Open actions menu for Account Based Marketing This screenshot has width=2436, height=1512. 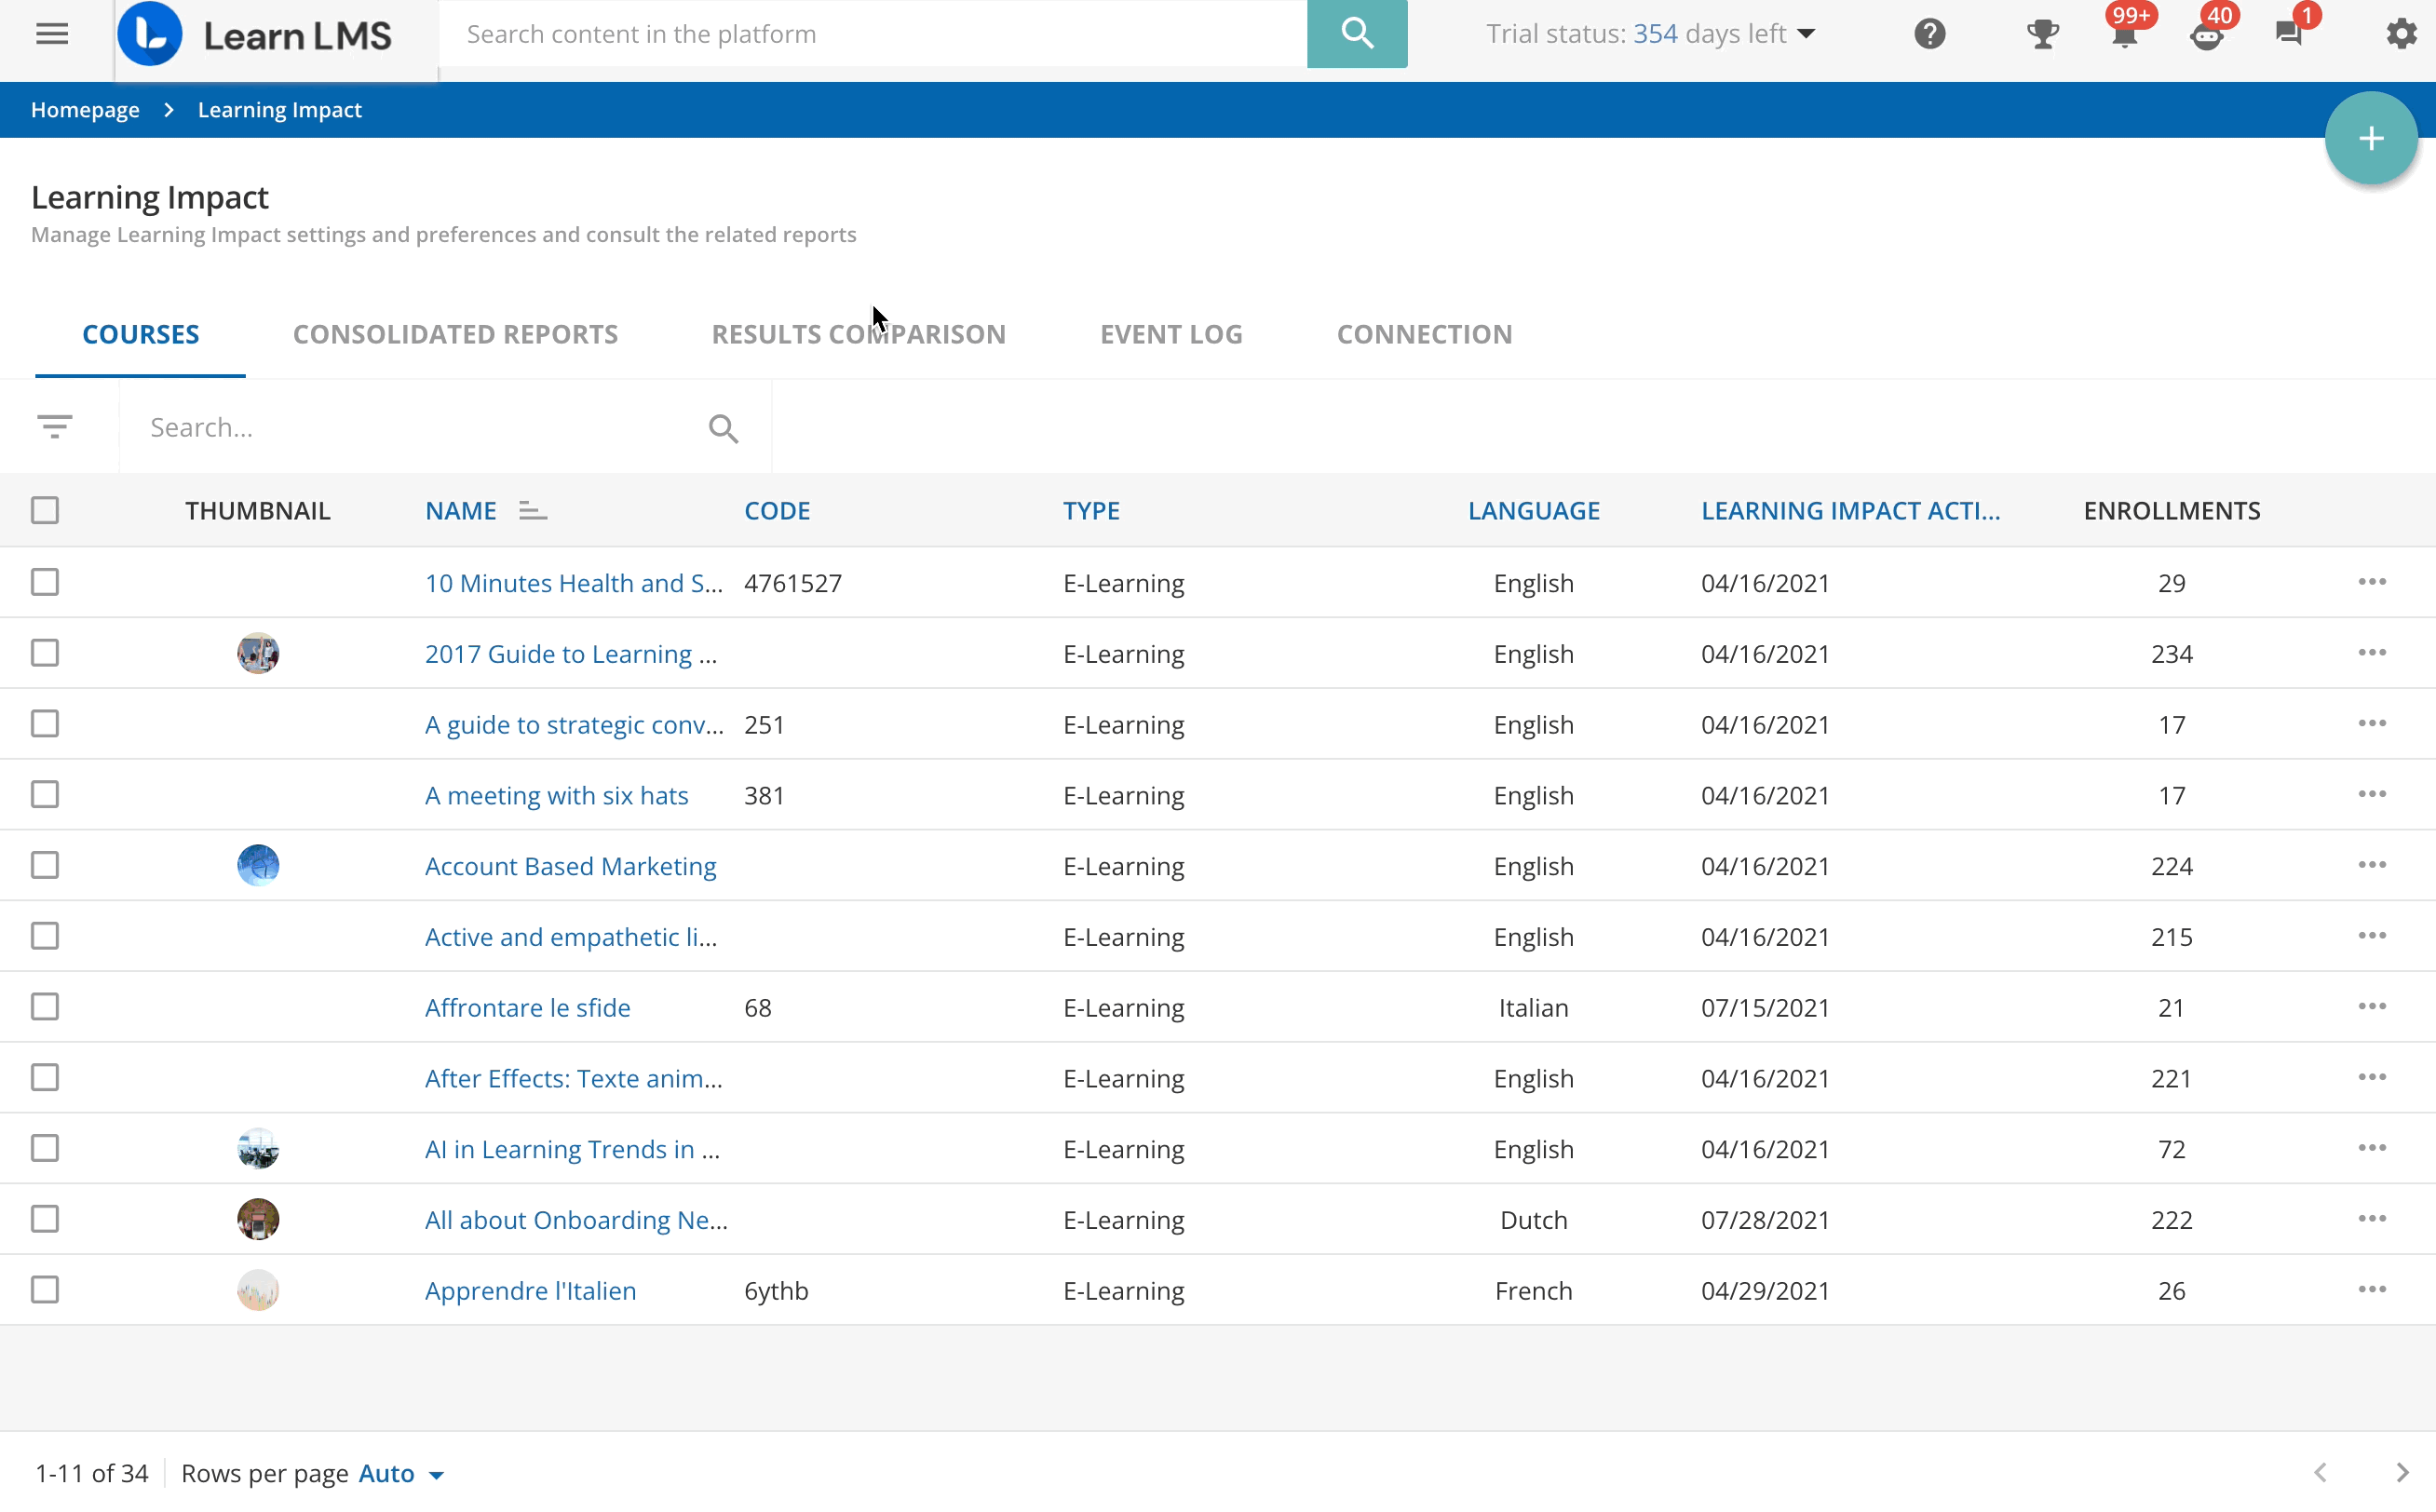2371,865
